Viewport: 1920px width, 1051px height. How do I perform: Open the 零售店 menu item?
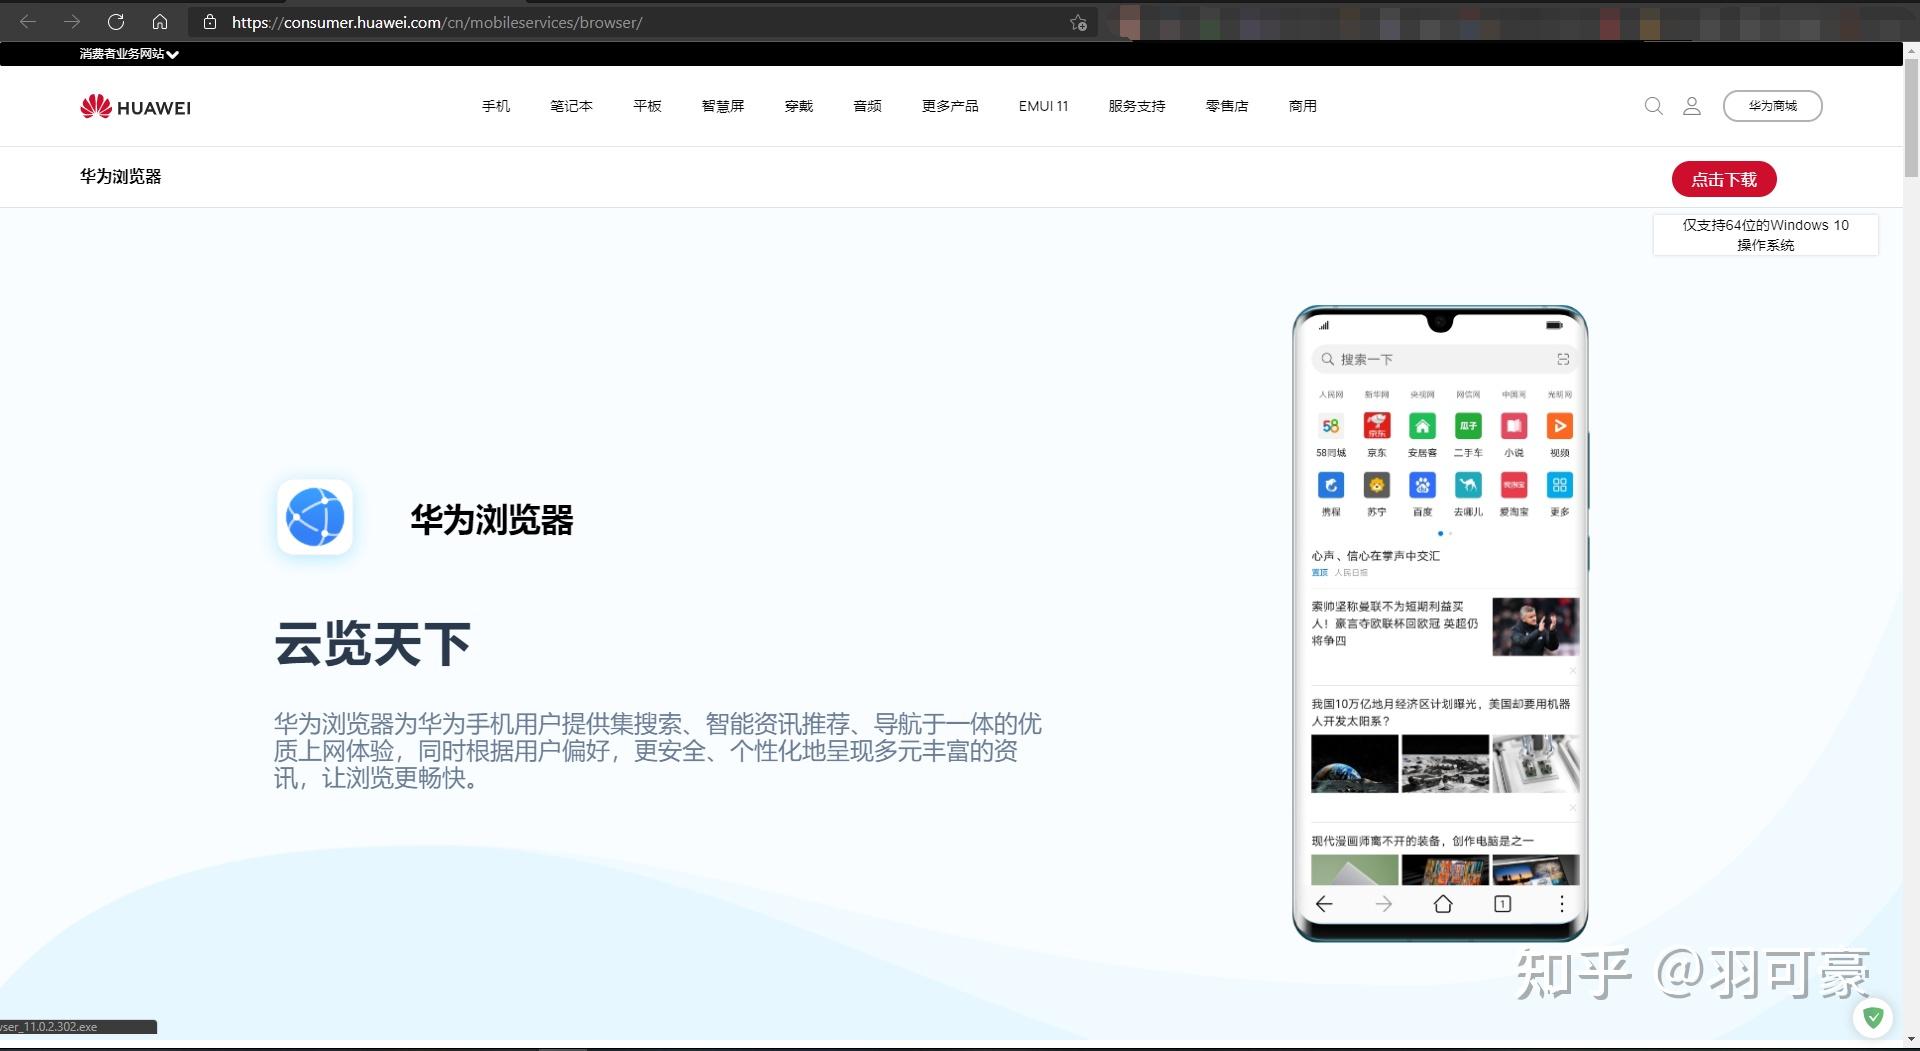(1227, 106)
